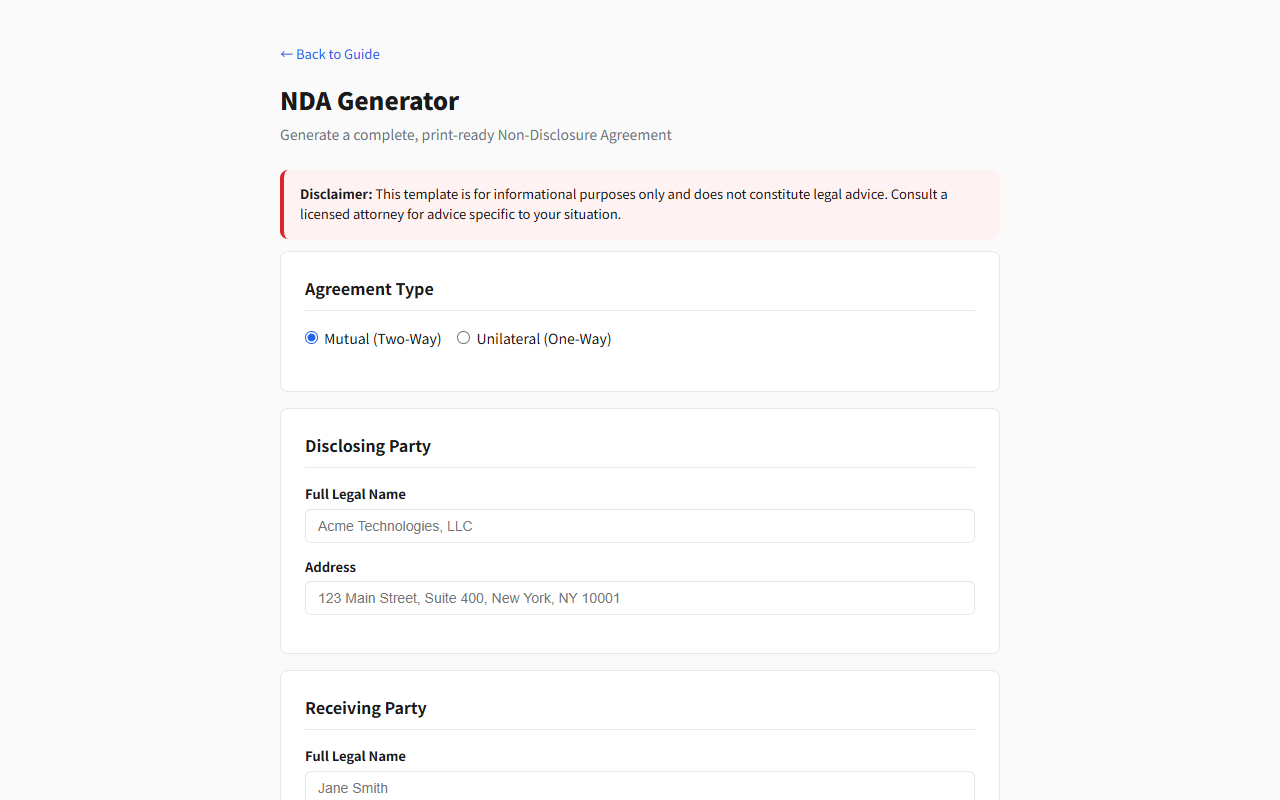Click the 'Mutual (Two-Way)' label text
The width and height of the screenshot is (1280, 800).
[381, 338]
